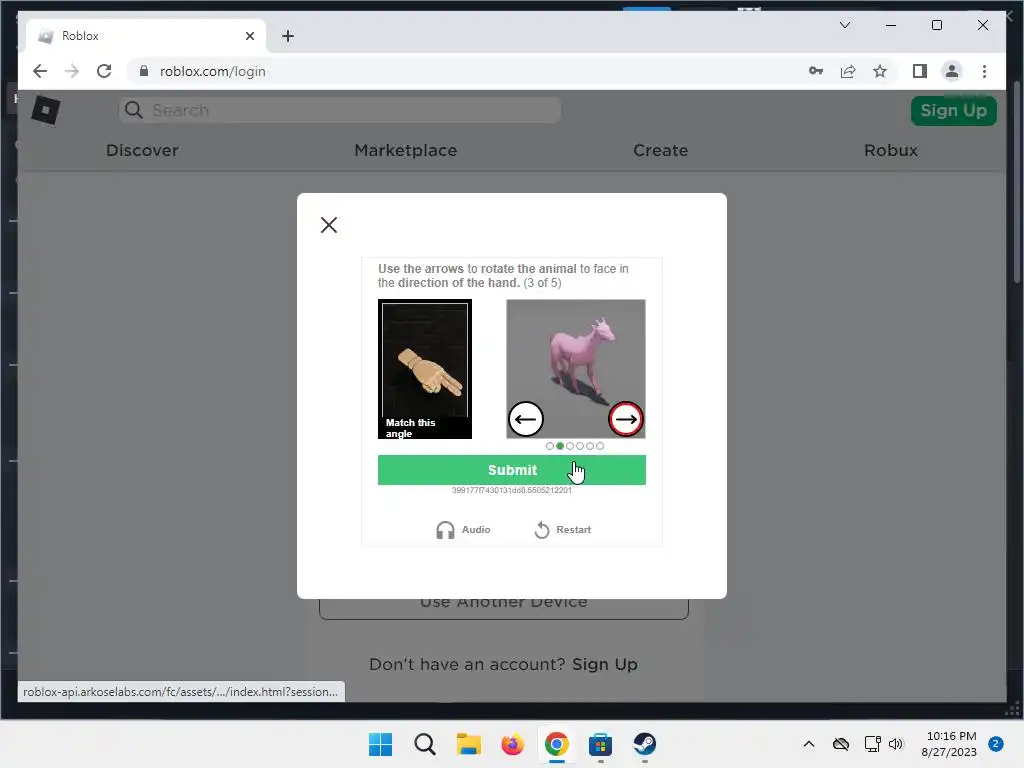Share this page icon
Image resolution: width=1024 pixels, height=768 pixels.
tap(848, 71)
